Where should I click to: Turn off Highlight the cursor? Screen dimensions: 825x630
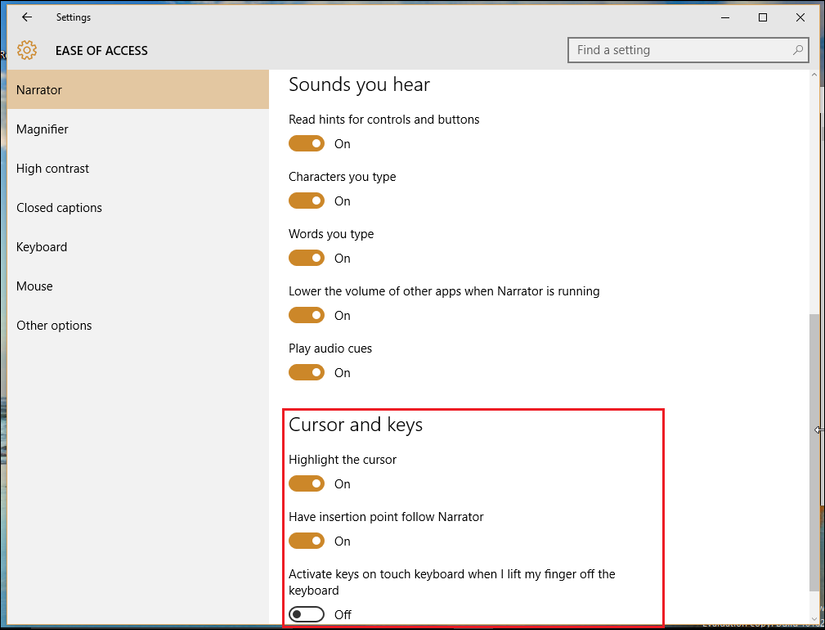pos(306,483)
